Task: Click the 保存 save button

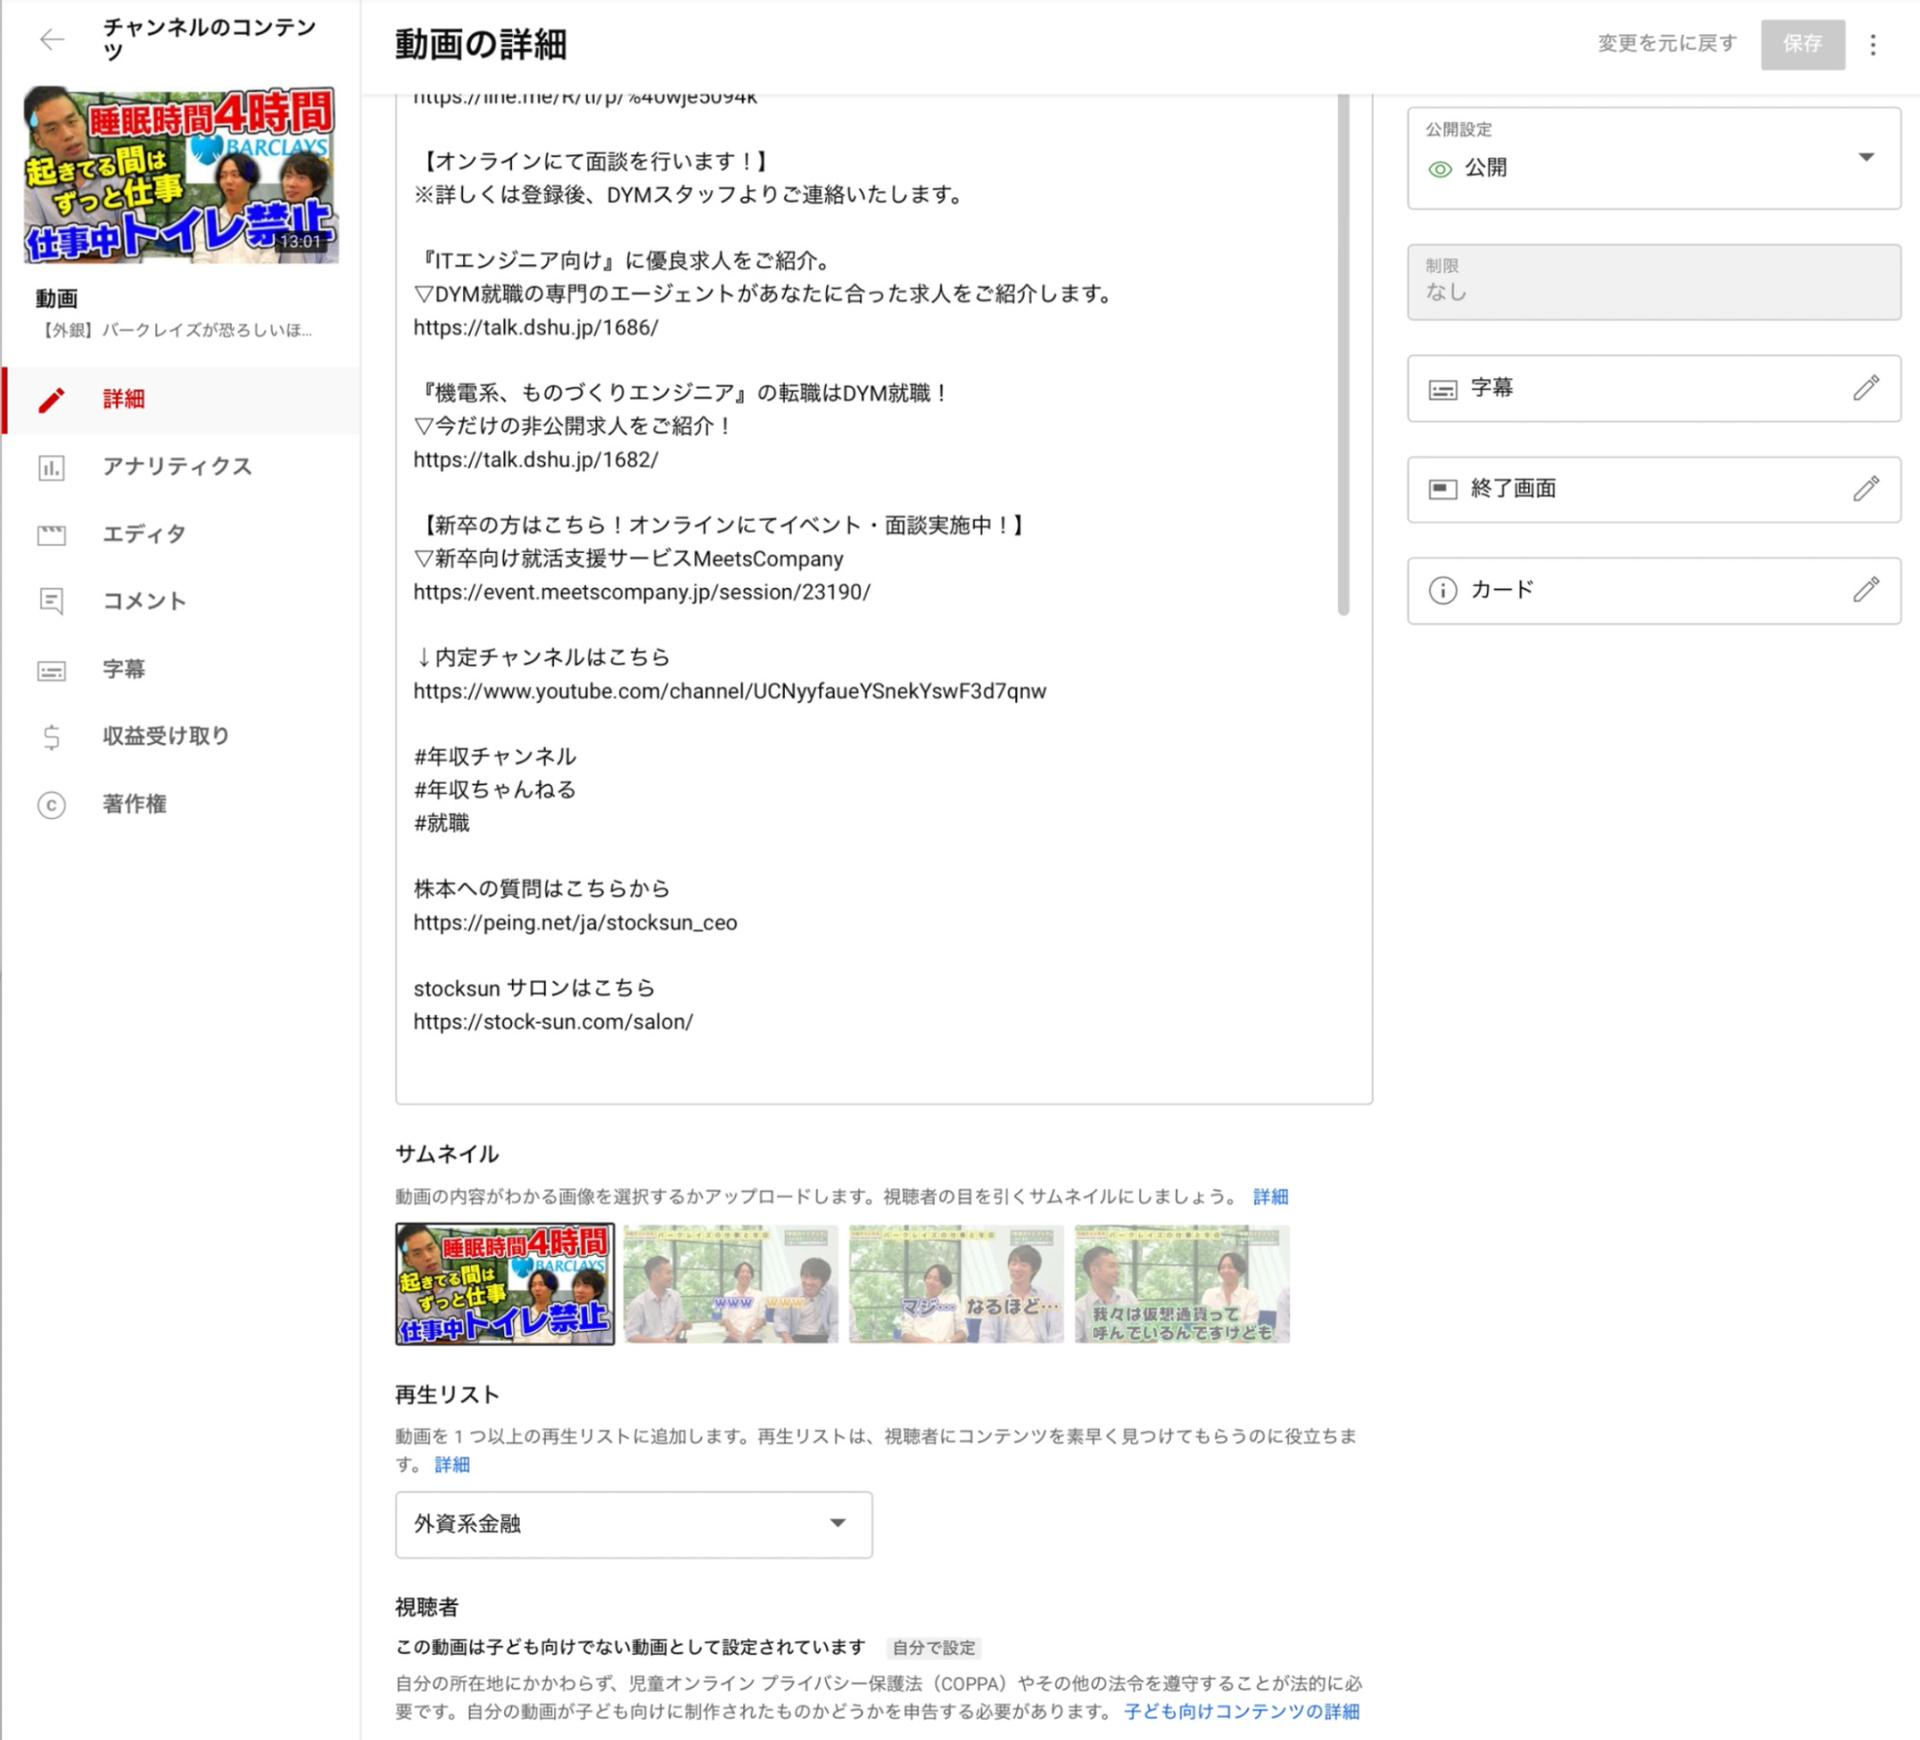Action: [x=1802, y=44]
